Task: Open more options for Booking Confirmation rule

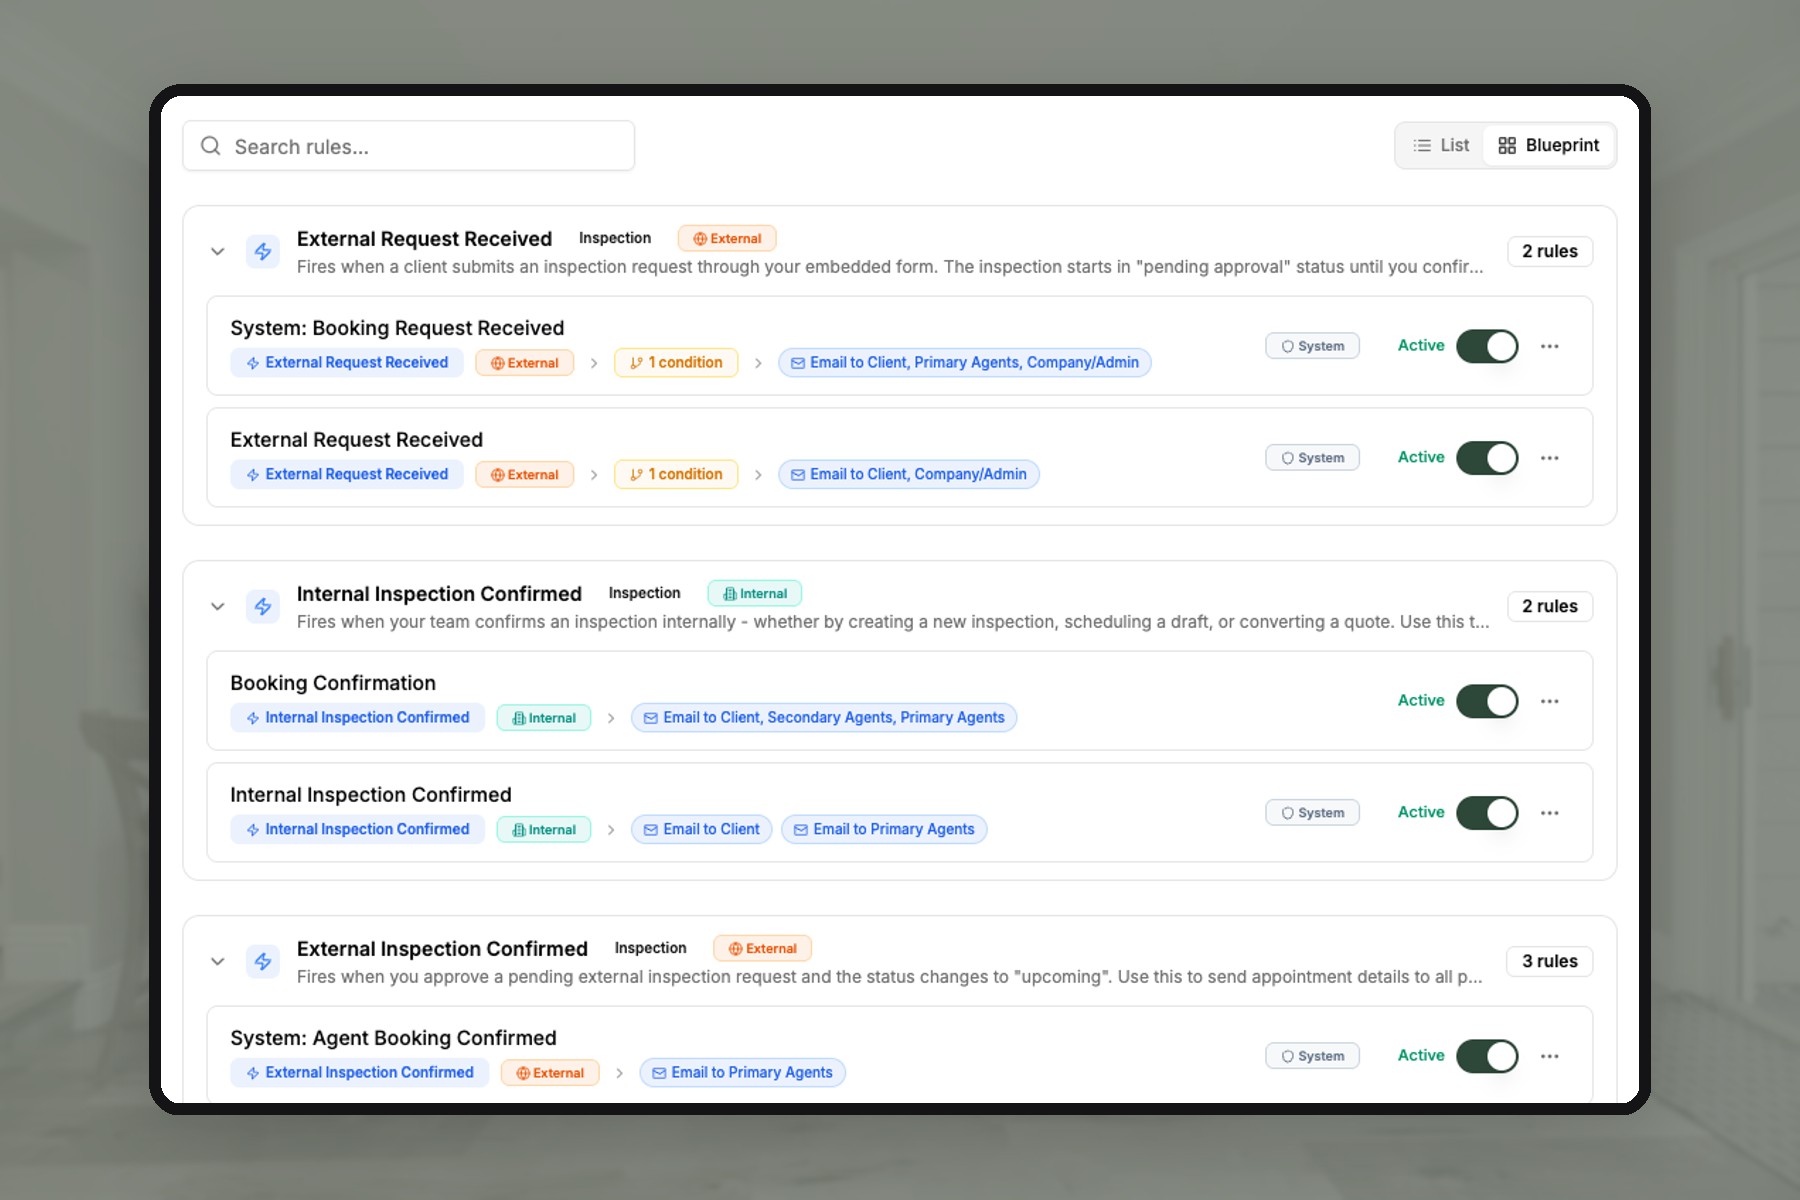Action: [x=1550, y=701]
